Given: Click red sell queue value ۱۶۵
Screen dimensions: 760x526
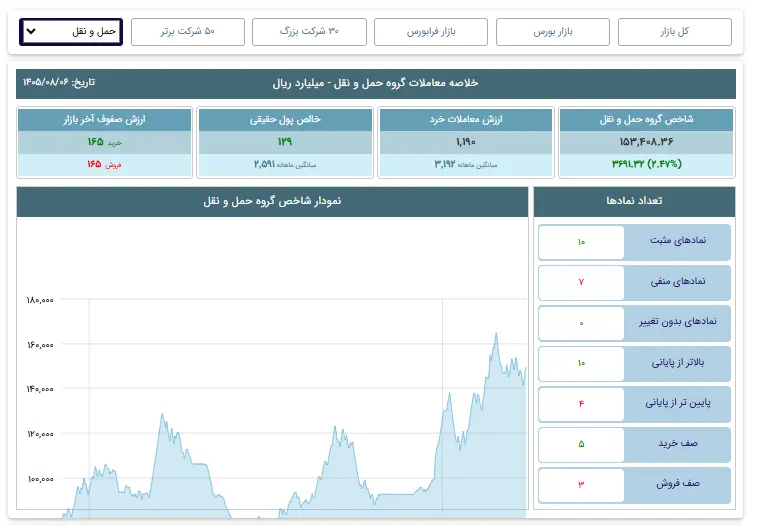Looking at the screenshot, I should coord(95,164).
